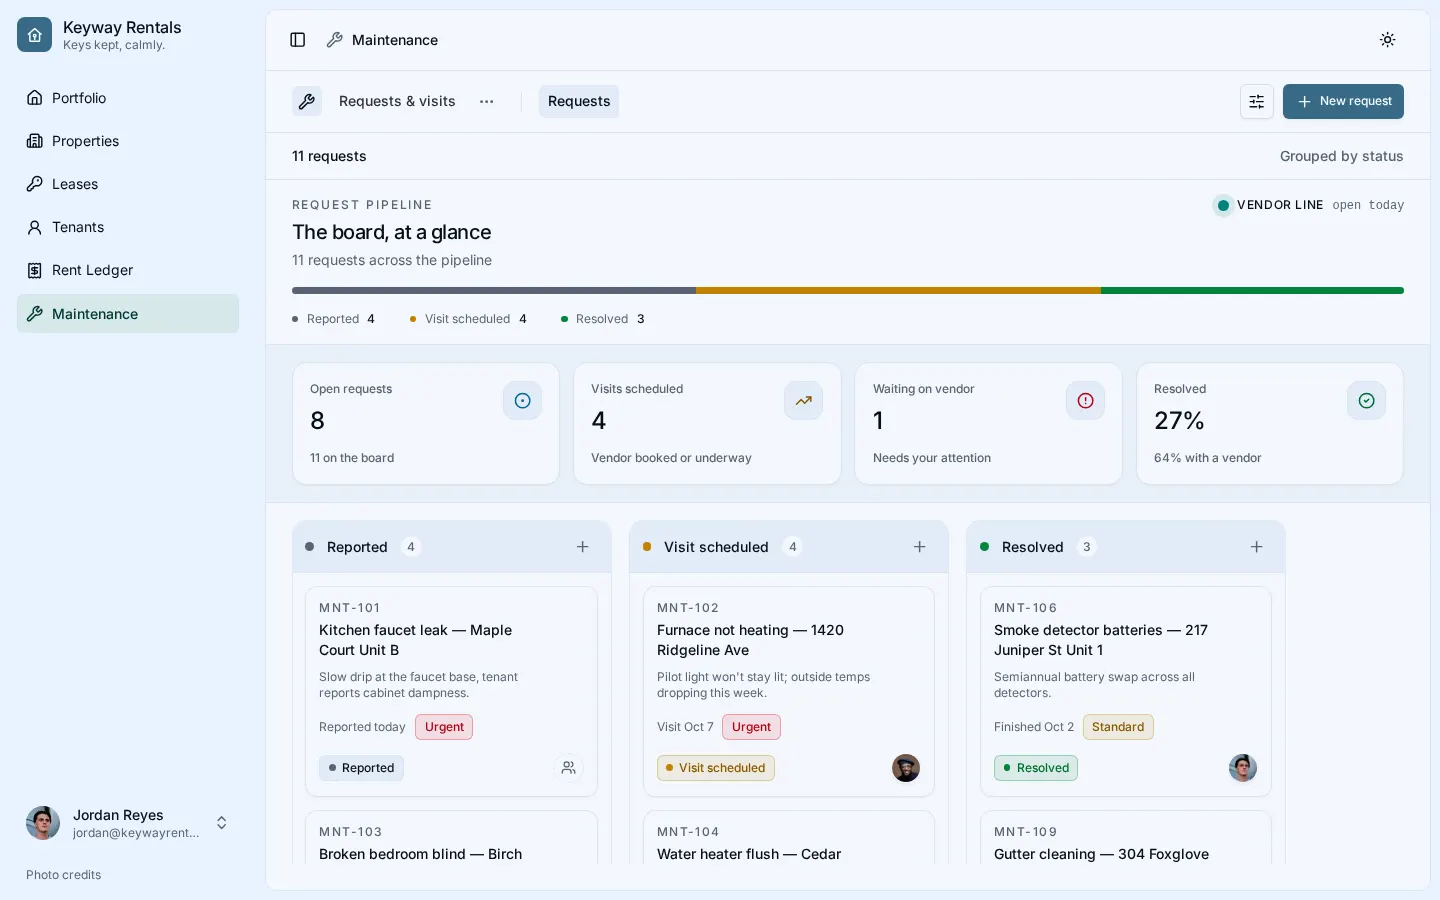Screen dimensions: 1440x900
Task: Open Portfolio in the sidebar
Action: click(x=128, y=98)
